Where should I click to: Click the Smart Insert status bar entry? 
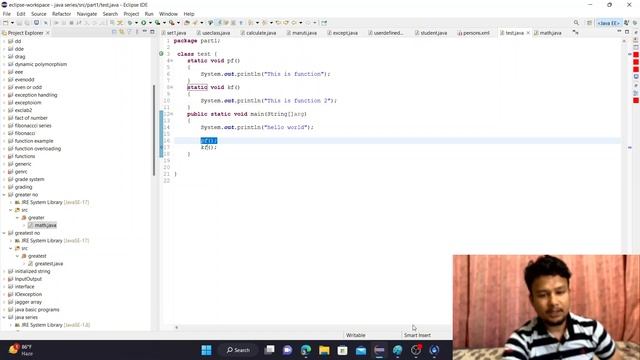pos(417,335)
